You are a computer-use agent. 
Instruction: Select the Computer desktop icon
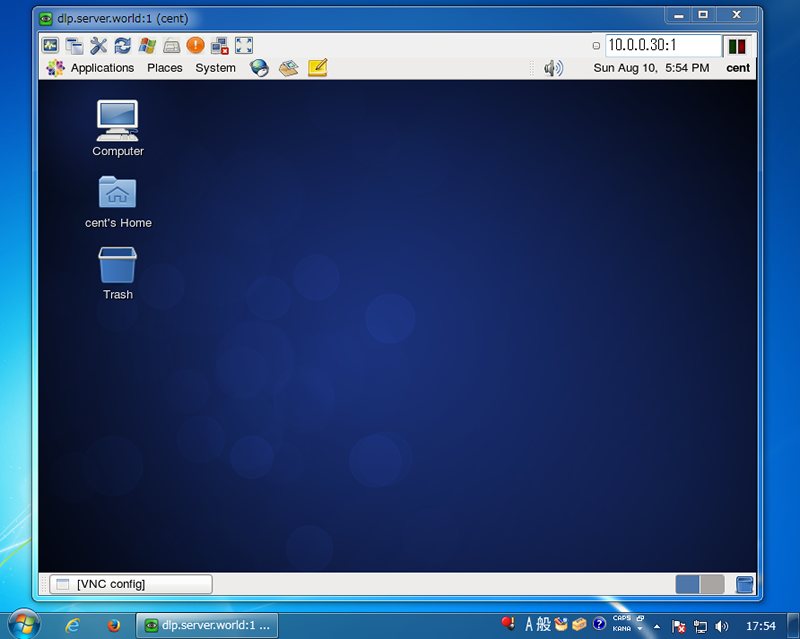pyautogui.click(x=118, y=129)
